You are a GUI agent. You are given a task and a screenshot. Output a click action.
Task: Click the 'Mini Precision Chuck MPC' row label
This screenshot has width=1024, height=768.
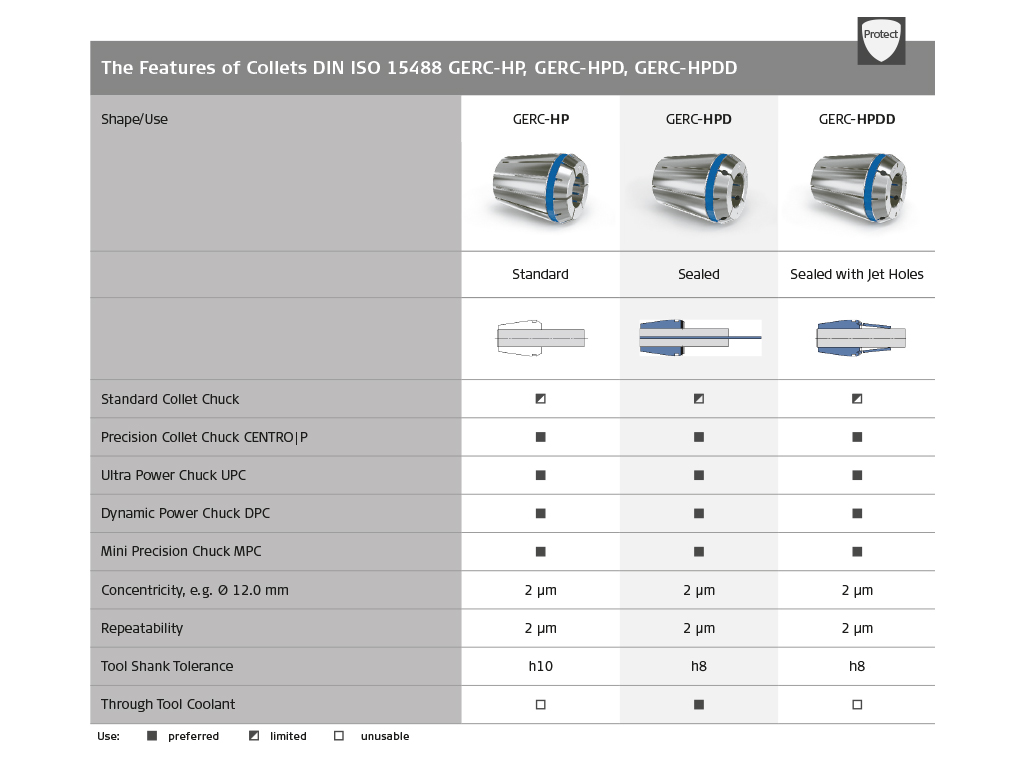pos(181,551)
